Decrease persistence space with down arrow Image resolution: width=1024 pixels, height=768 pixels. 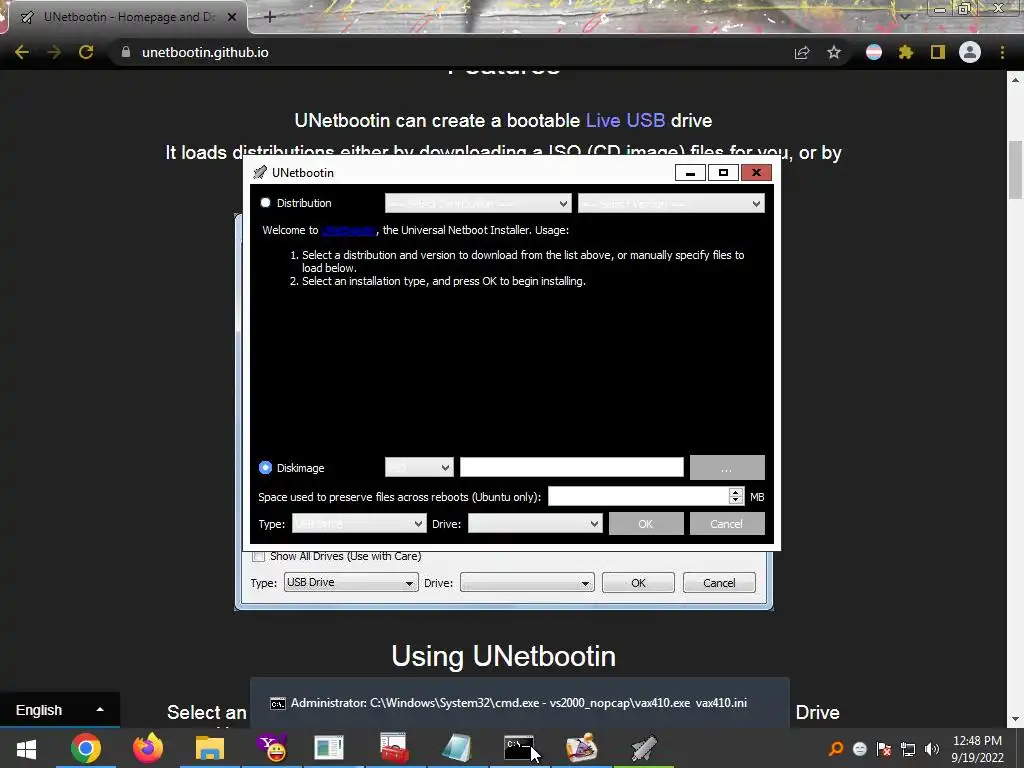click(736, 501)
